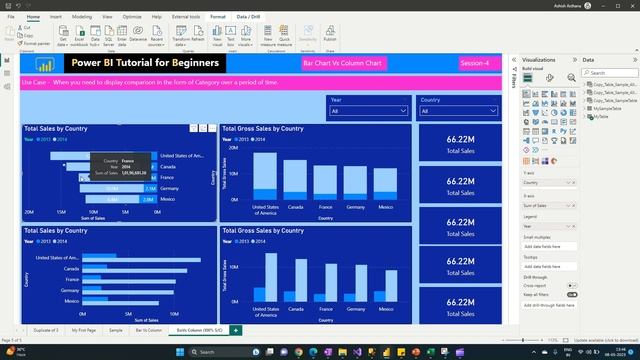The image size is (640, 360).
Task: Connect to SQL Server source
Action: [x=109, y=36]
